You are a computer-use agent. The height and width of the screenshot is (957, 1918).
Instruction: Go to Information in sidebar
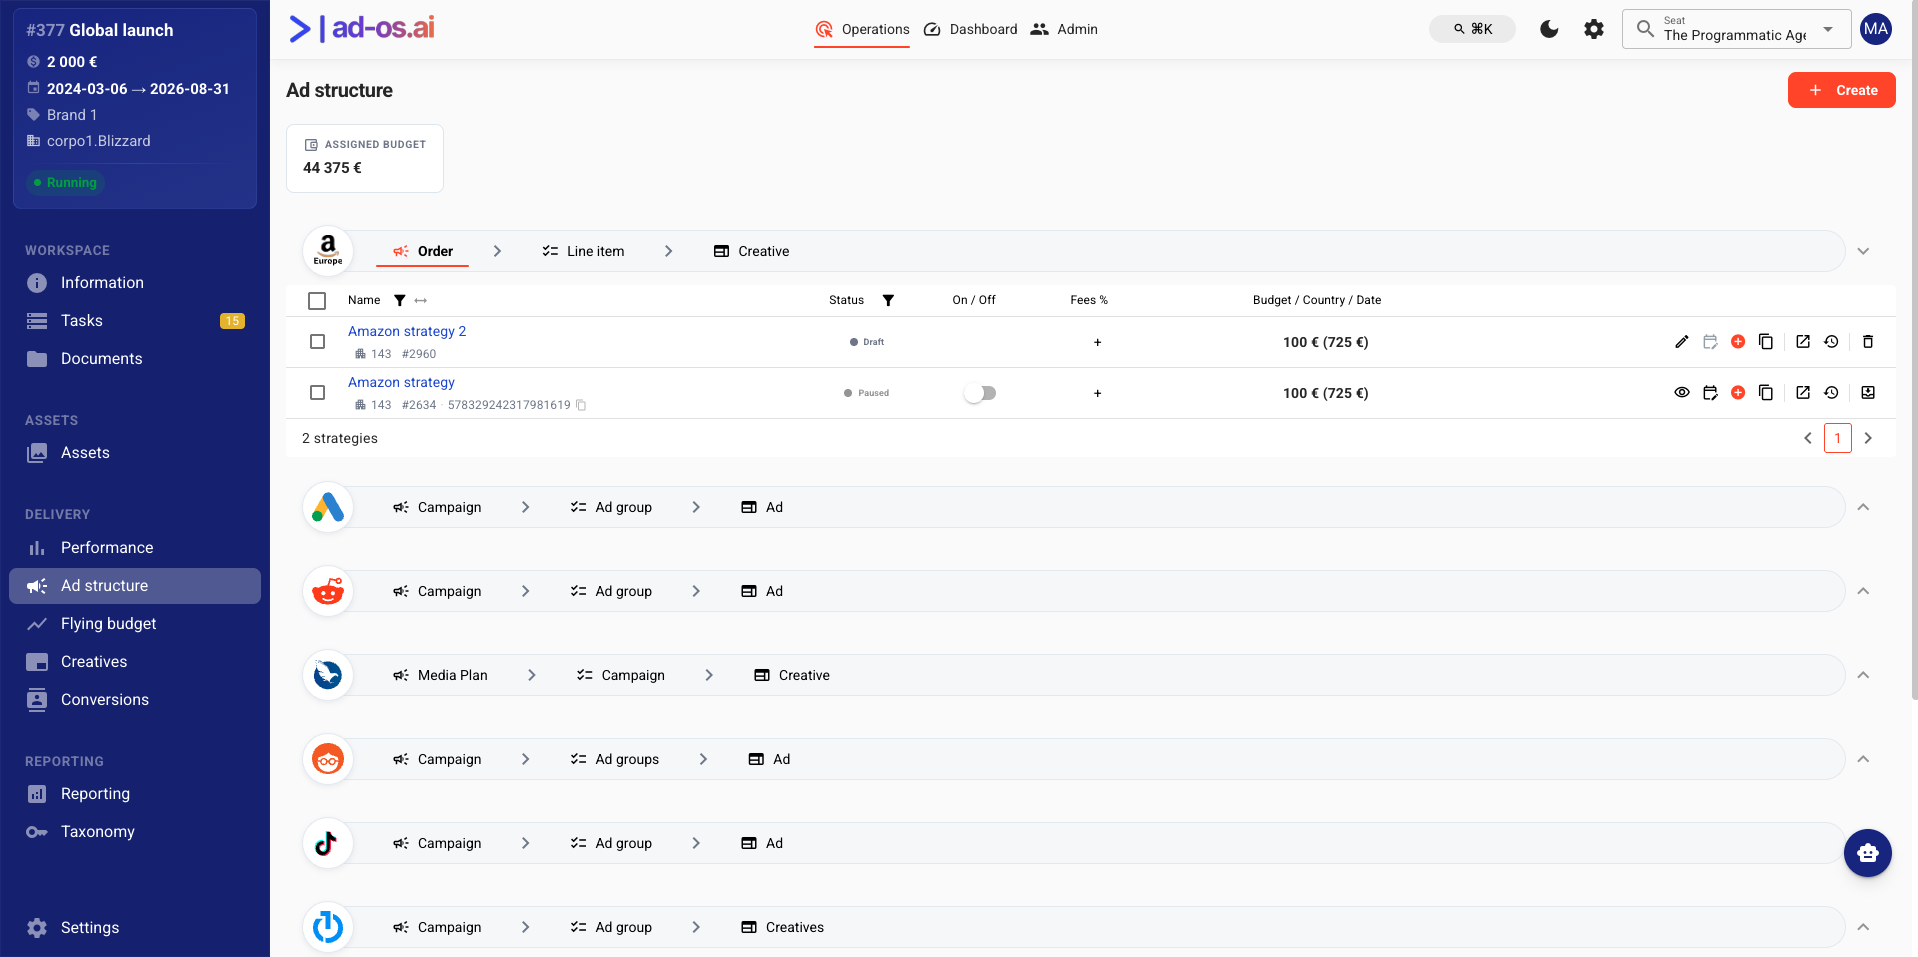coord(135,283)
